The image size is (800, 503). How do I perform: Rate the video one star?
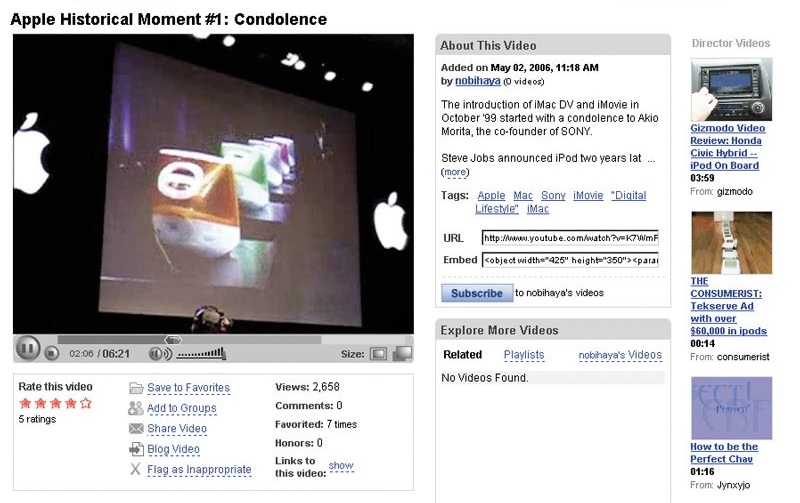coord(25,404)
